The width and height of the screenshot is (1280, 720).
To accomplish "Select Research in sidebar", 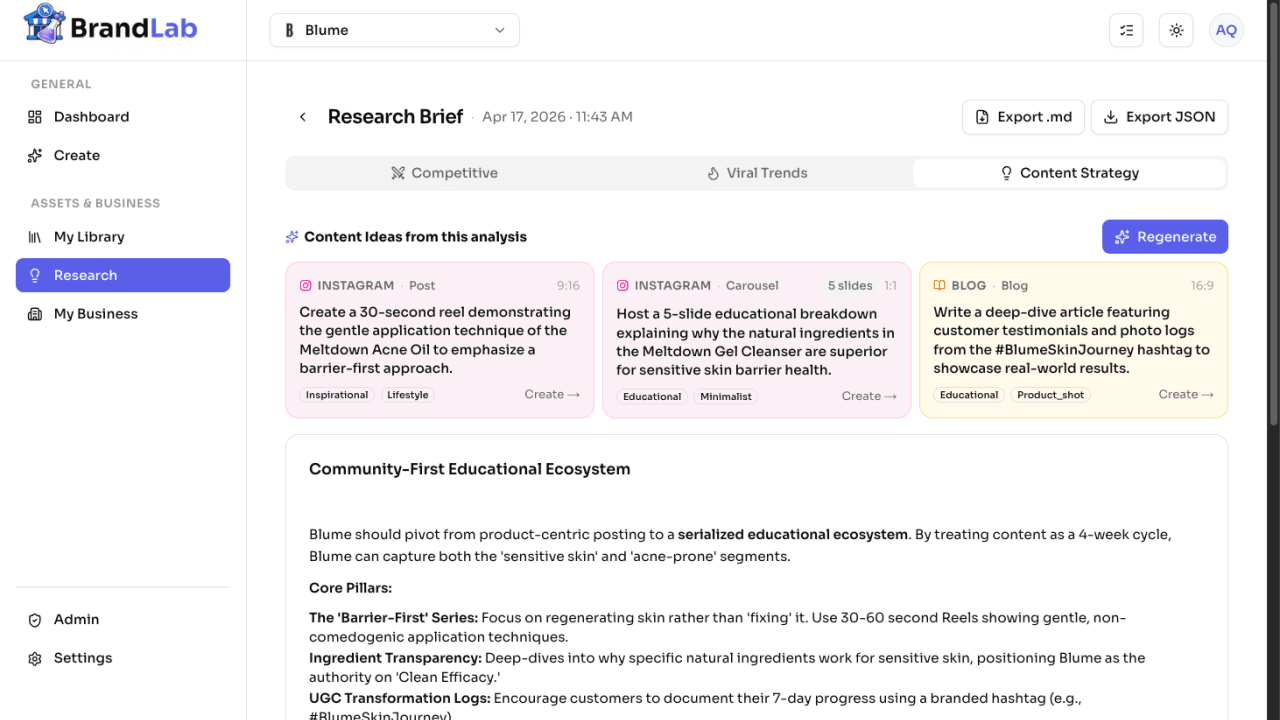I will [x=123, y=275].
